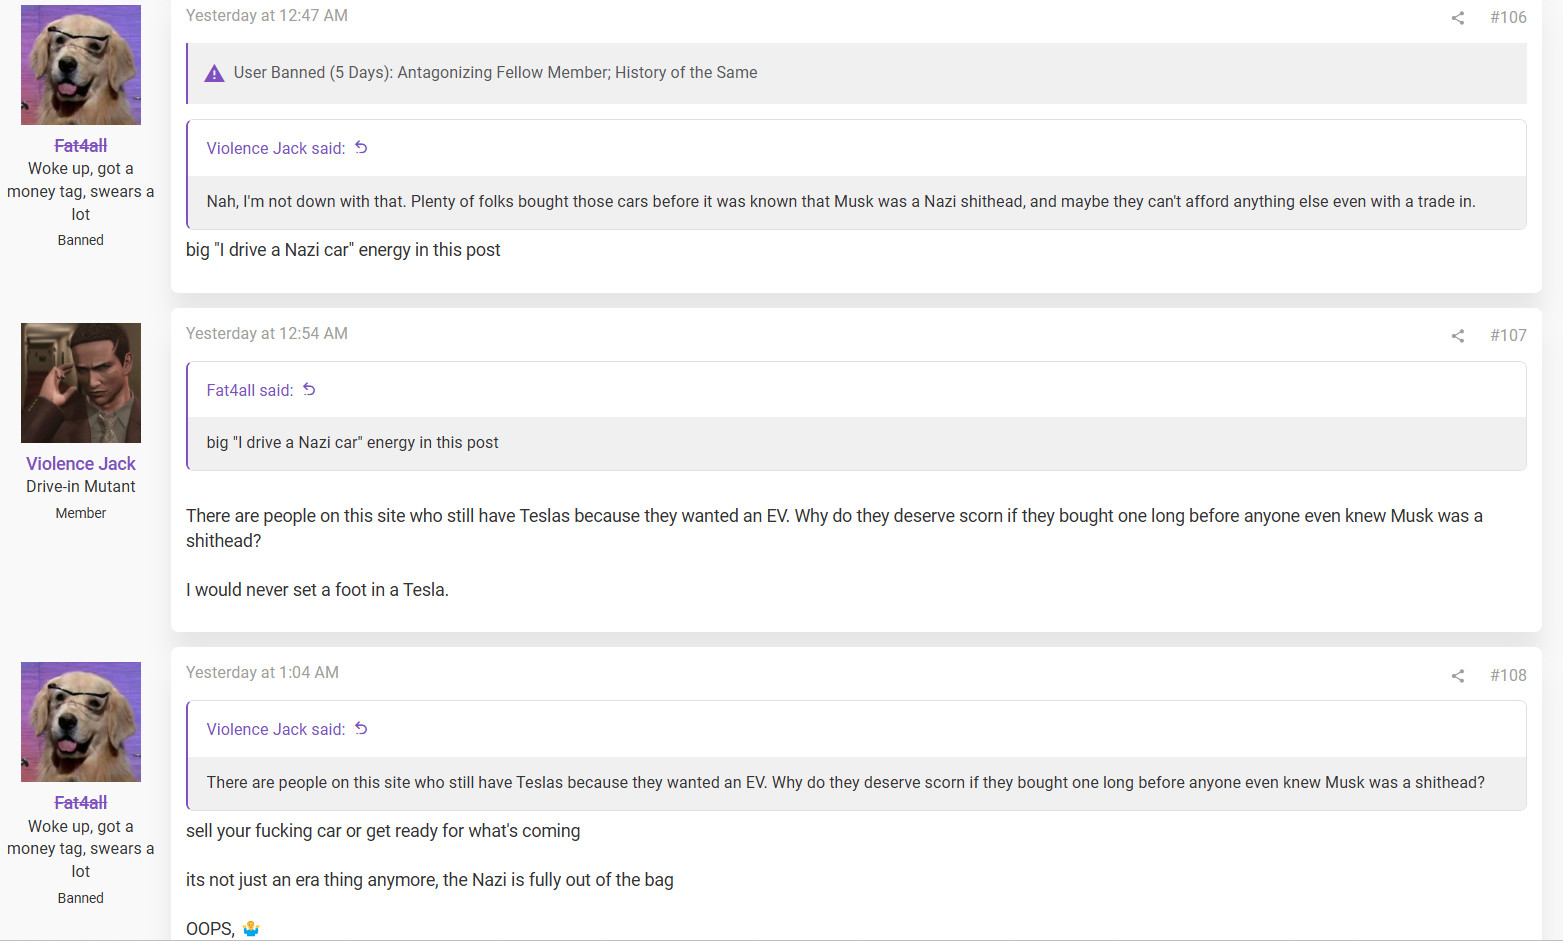Click Violence Jack avatar image
The width and height of the screenshot is (1563, 941).
81,383
